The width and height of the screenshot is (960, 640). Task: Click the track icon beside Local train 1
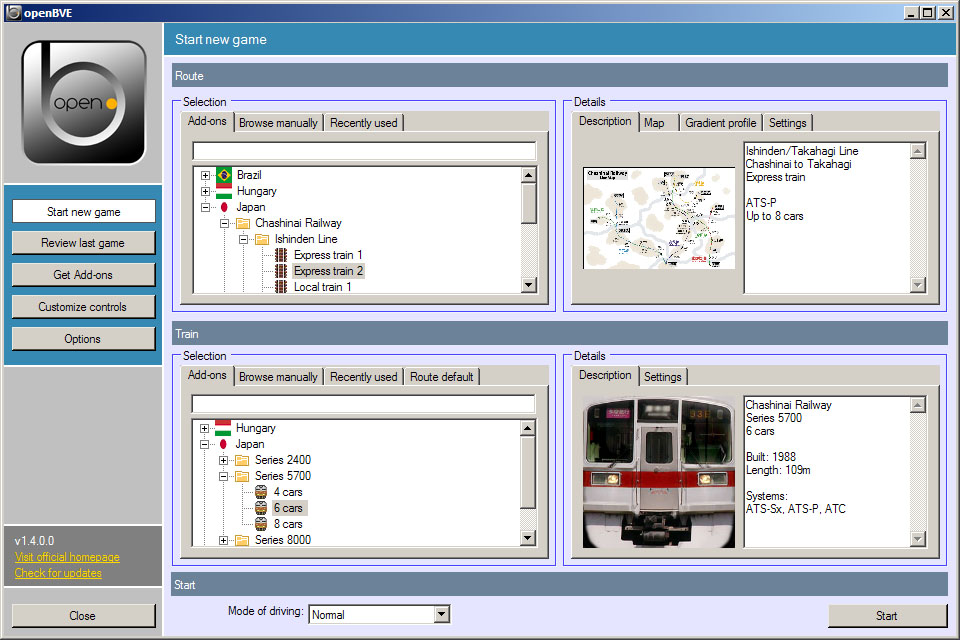coord(281,286)
